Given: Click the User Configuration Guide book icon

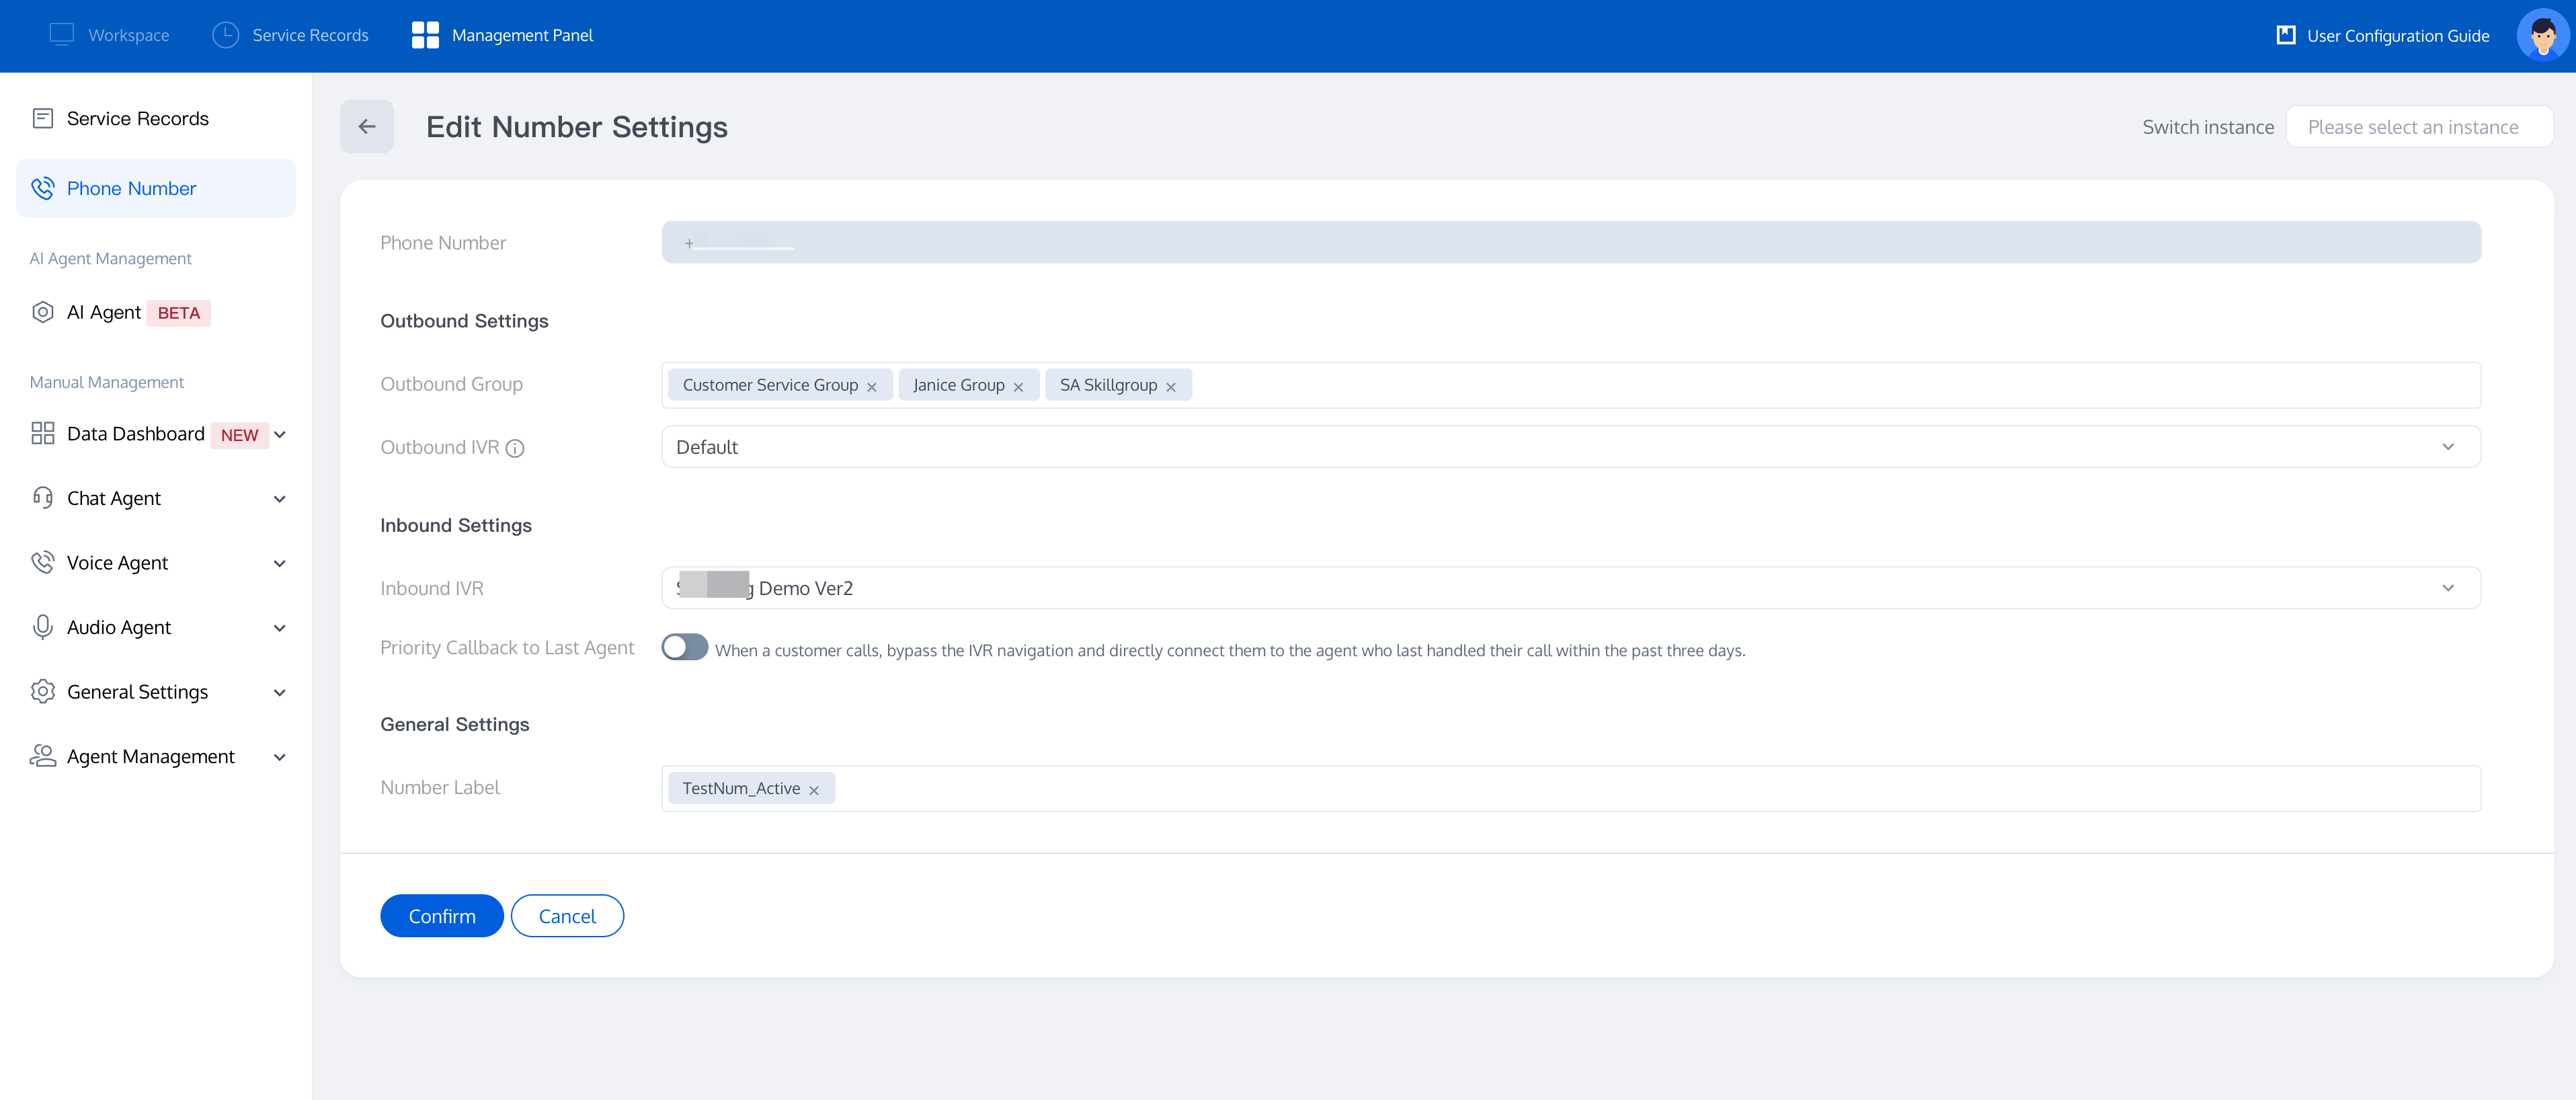Looking at the screenshot, I should (x=2285, y=36).
